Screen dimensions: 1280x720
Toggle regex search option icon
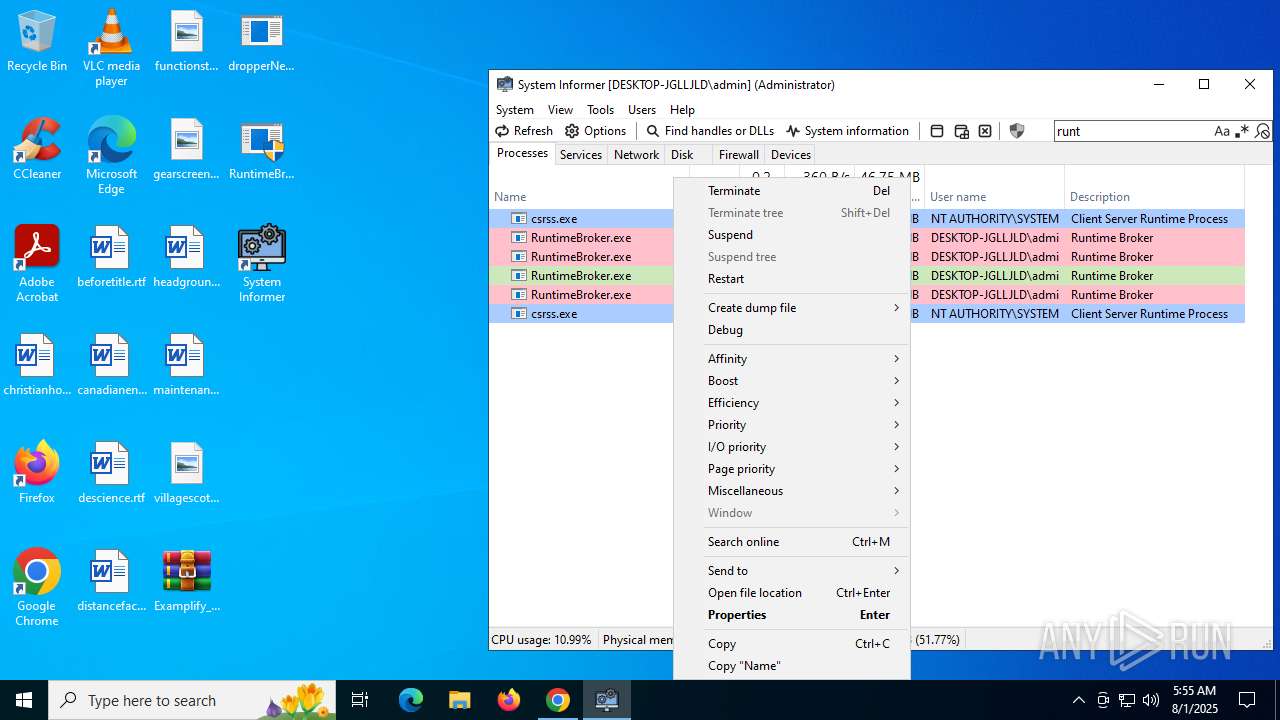[1242, 131]
